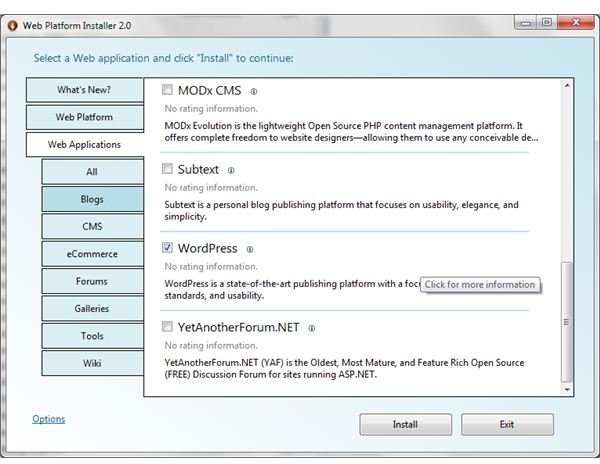
Task: Open more information icon beside WordPress
Action: [250, 249]
